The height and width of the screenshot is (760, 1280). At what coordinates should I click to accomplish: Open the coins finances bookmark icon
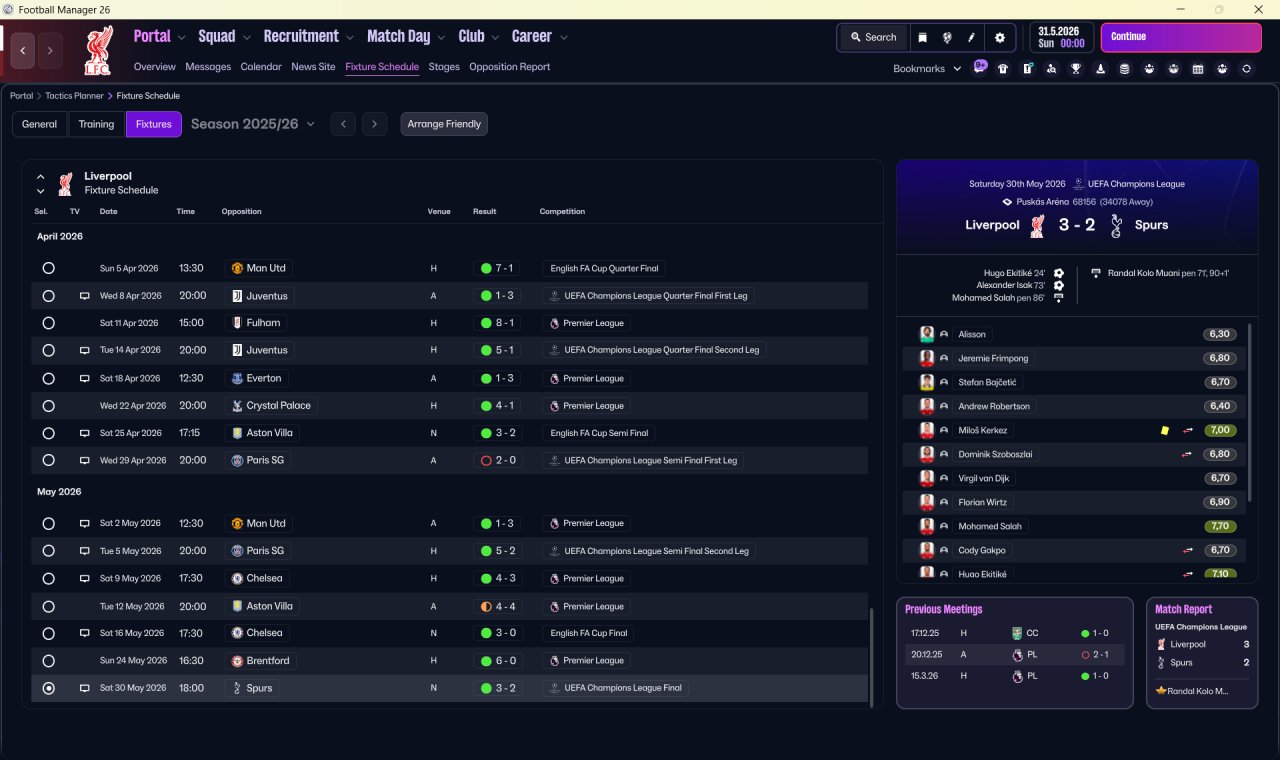point(1124,69)
